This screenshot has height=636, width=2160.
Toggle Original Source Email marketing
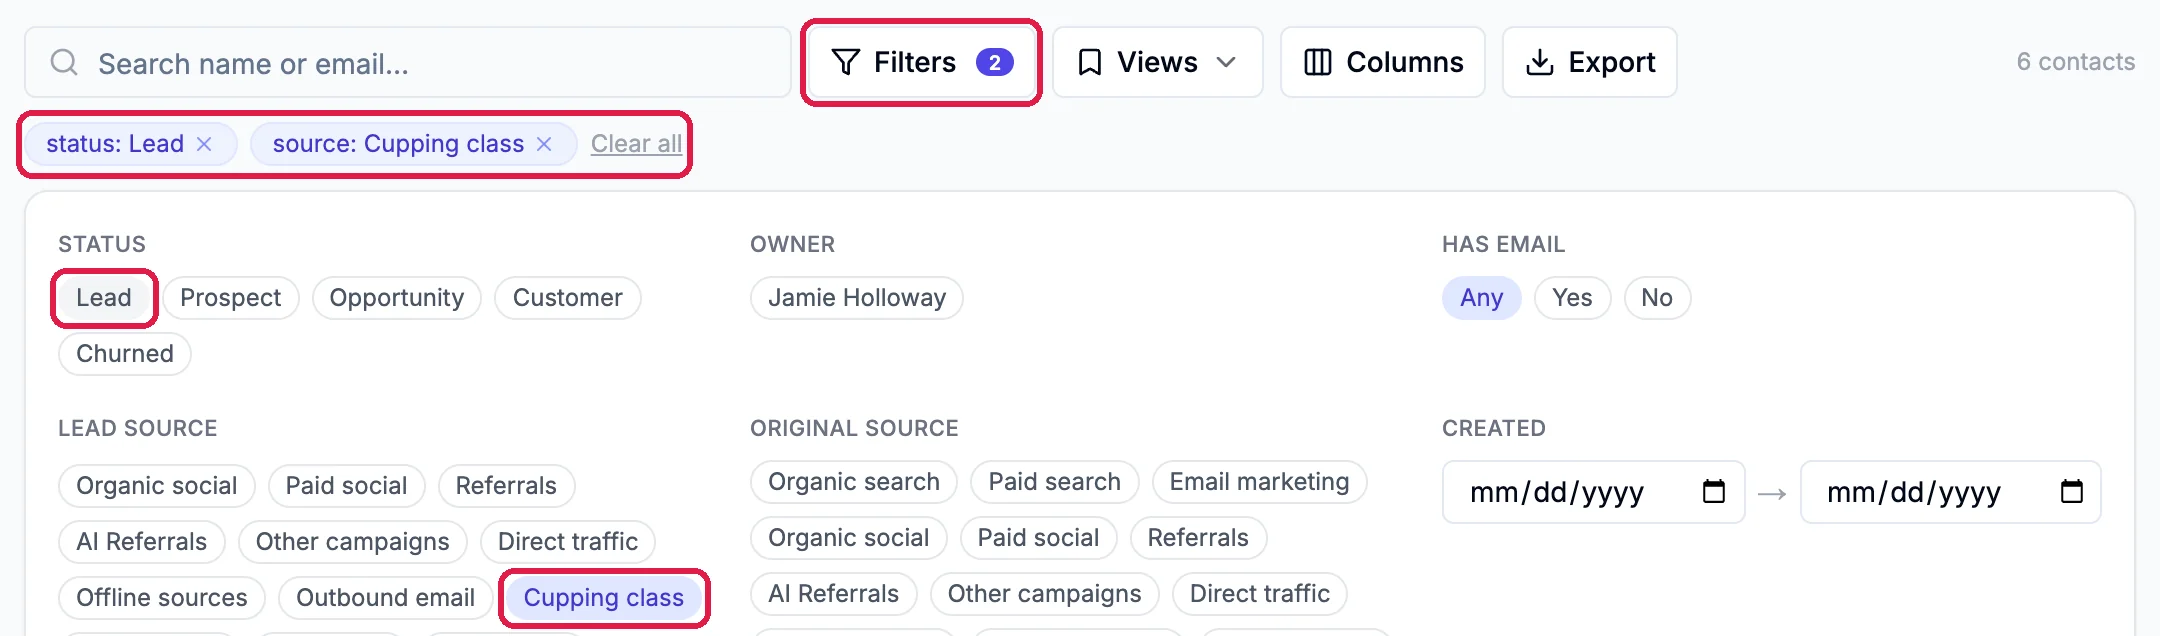click(x=1260, y=482)
